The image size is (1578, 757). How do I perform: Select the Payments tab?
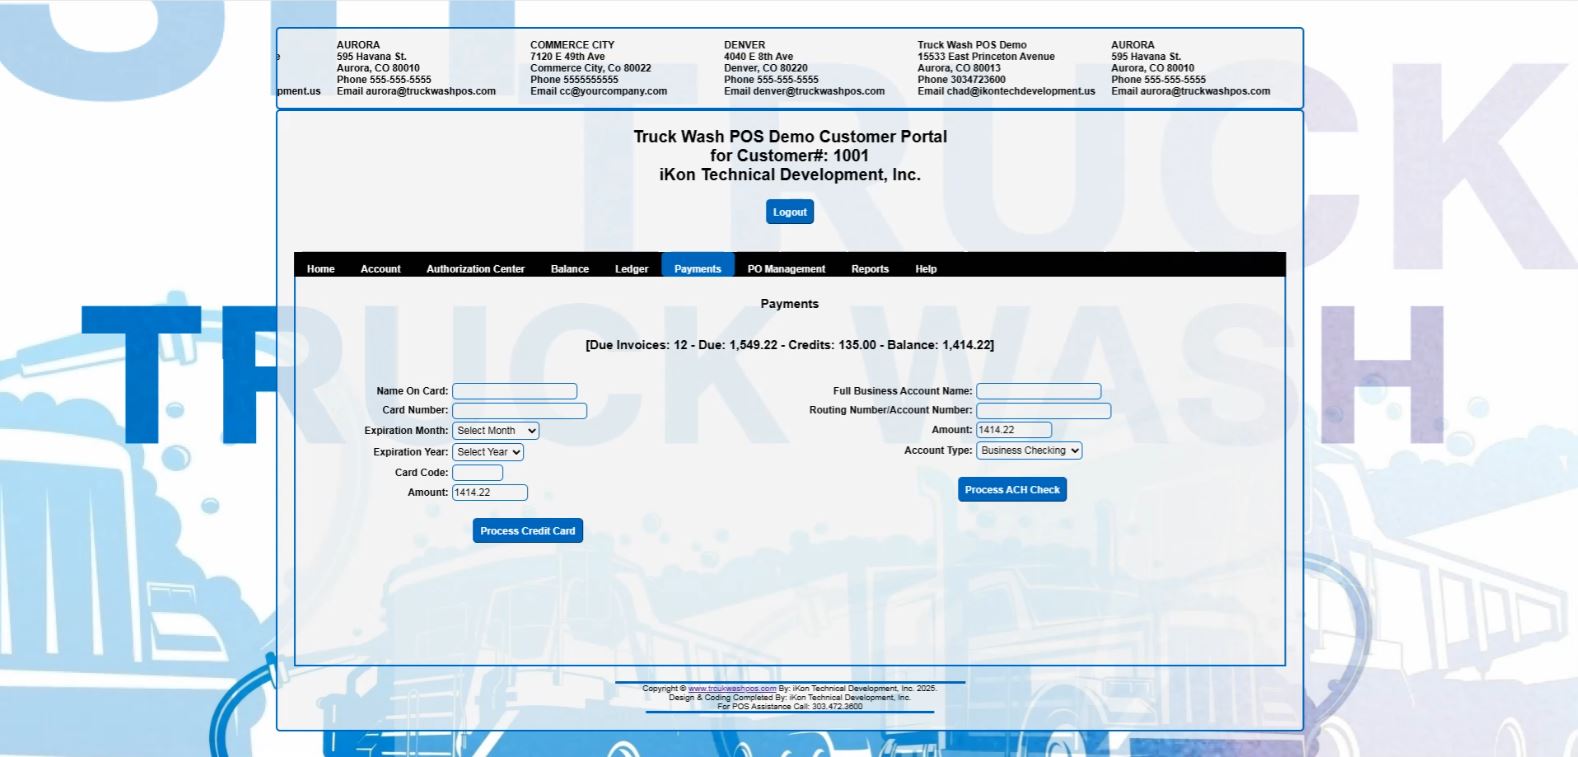click(x=698, y=266)
